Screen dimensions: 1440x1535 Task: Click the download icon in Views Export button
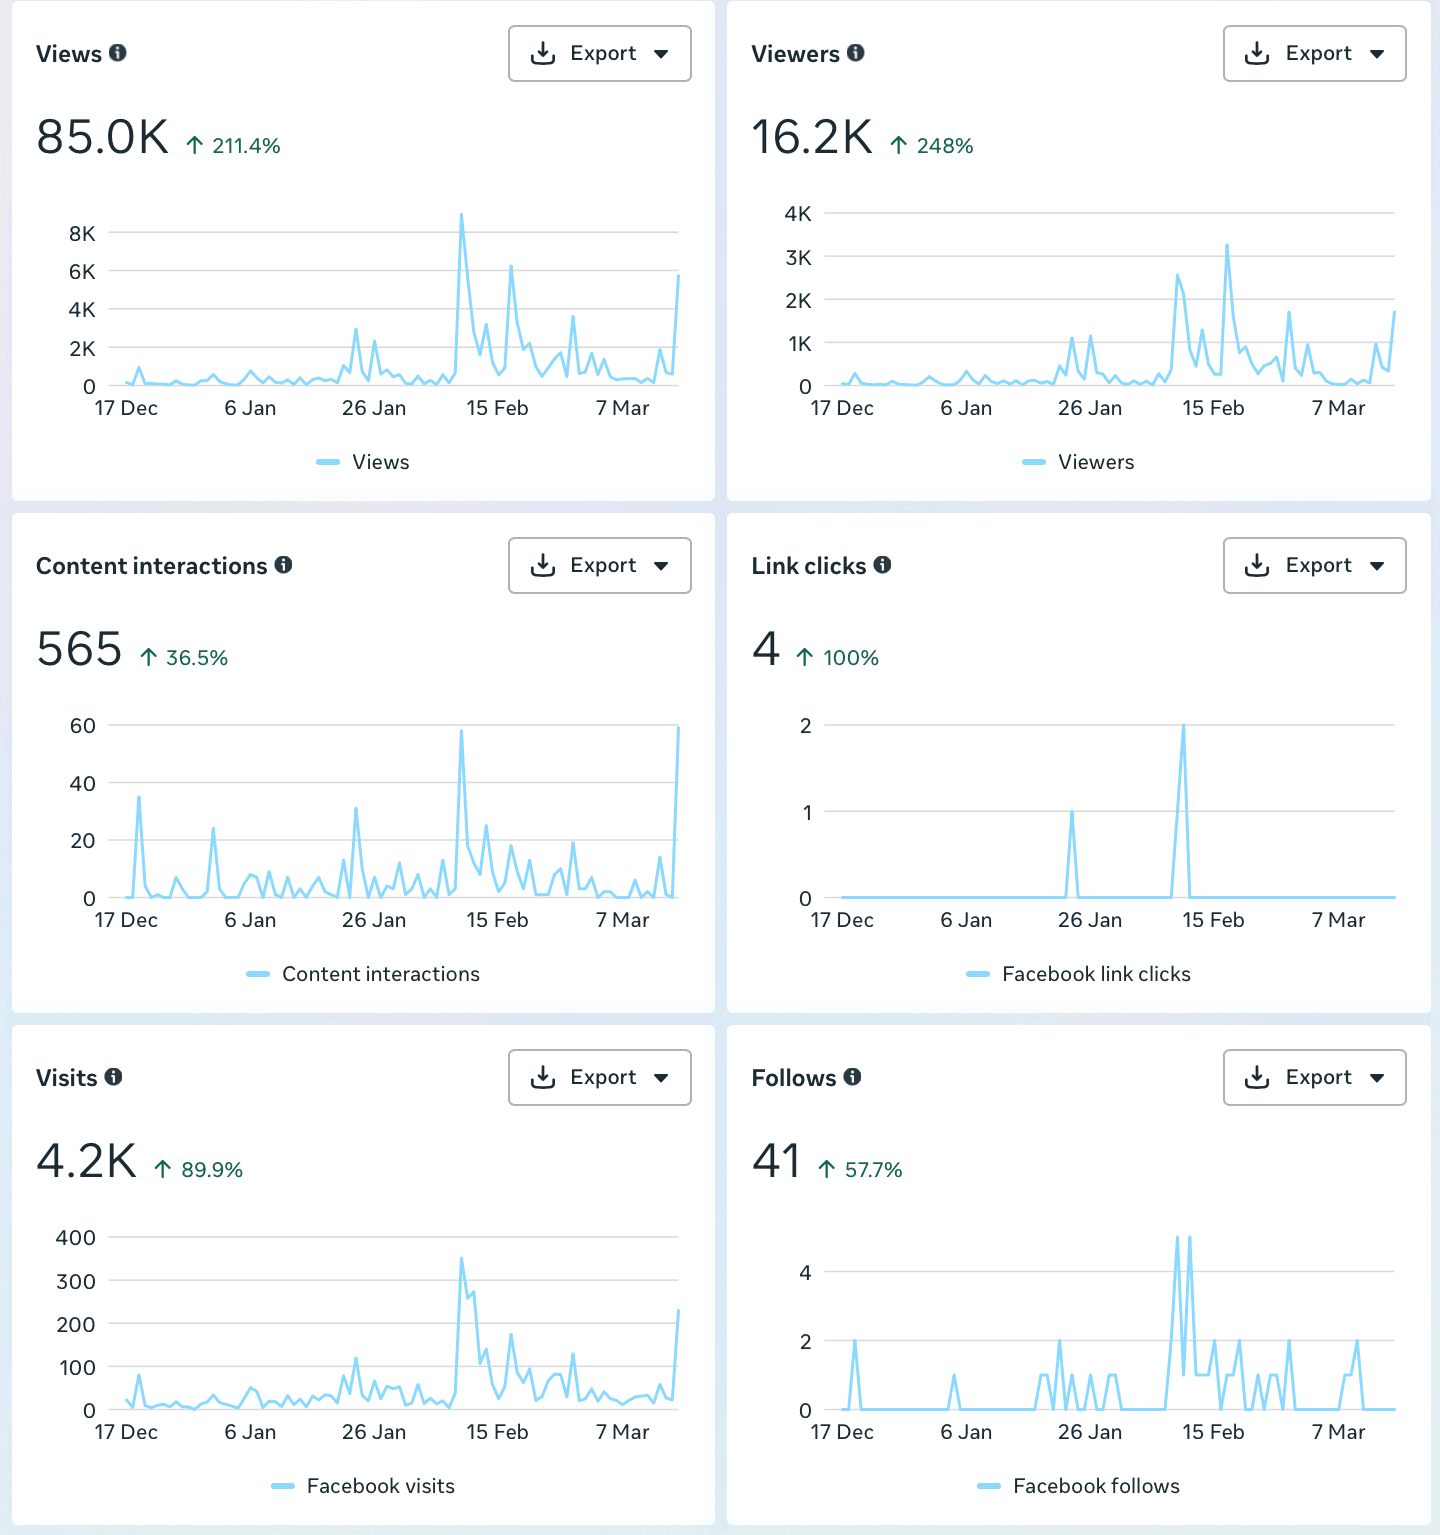coord(543,53)
